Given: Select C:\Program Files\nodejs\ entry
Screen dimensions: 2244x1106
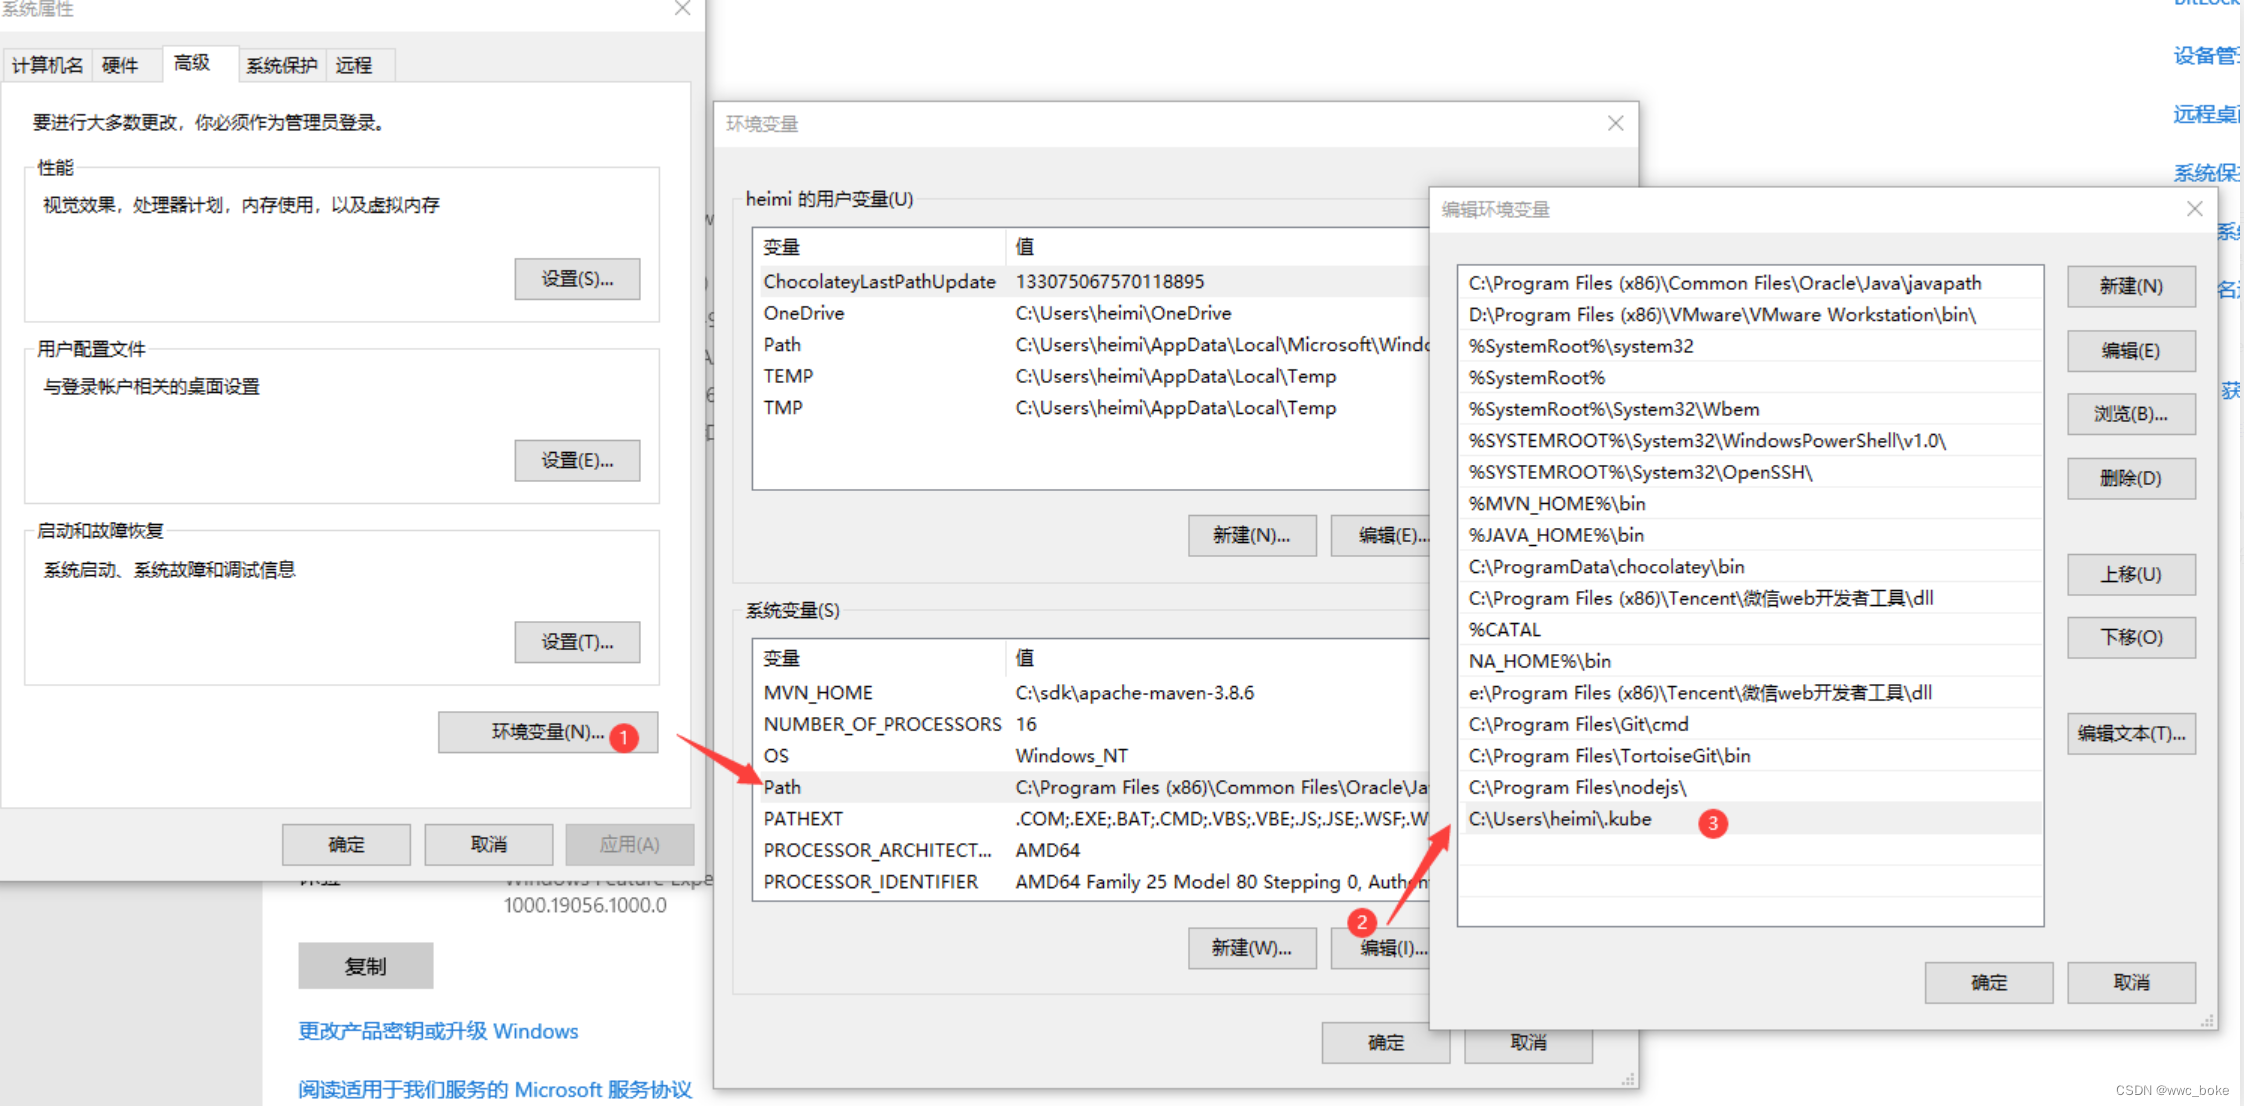Looking at the screenshot, I should tap(1750, 787).
